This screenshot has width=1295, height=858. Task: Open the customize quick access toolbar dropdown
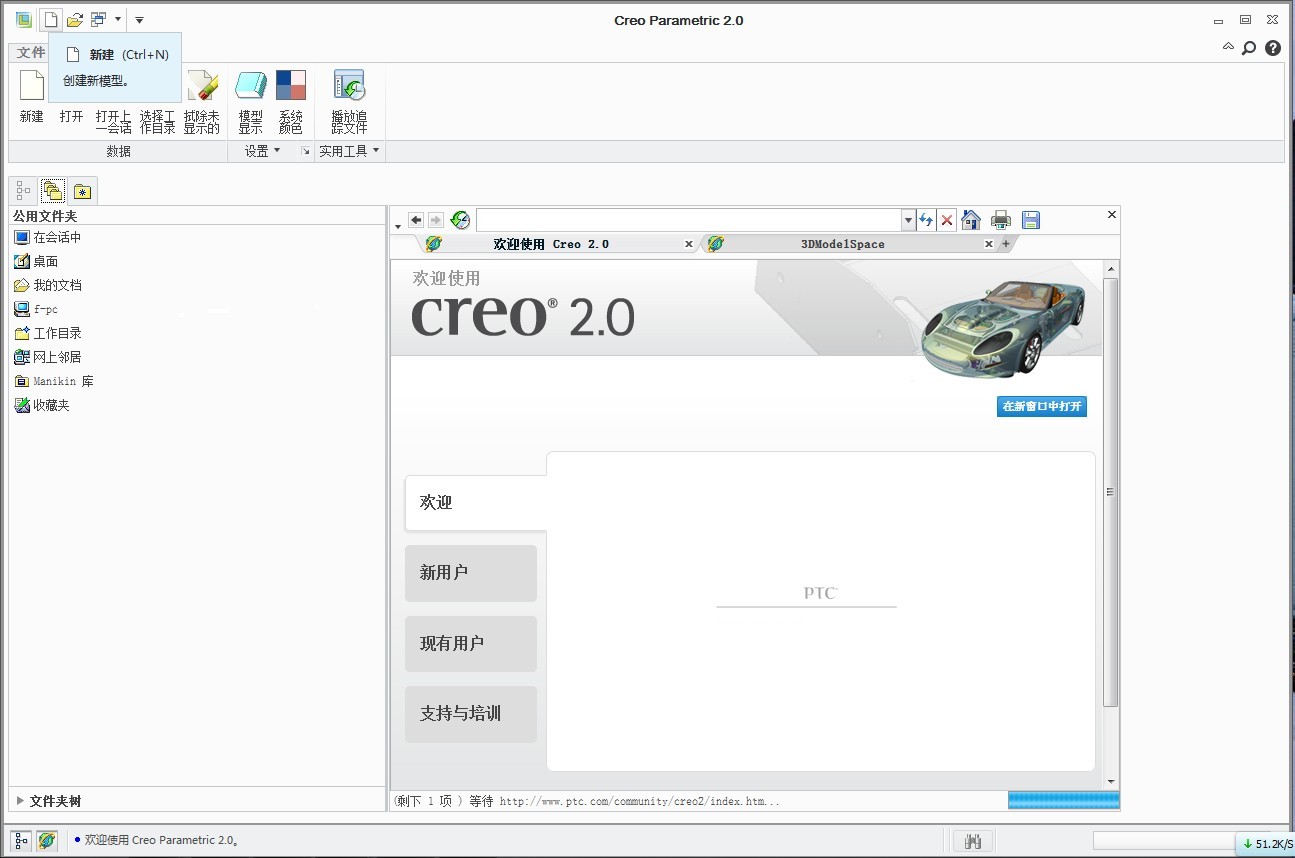tap(139, 20)
